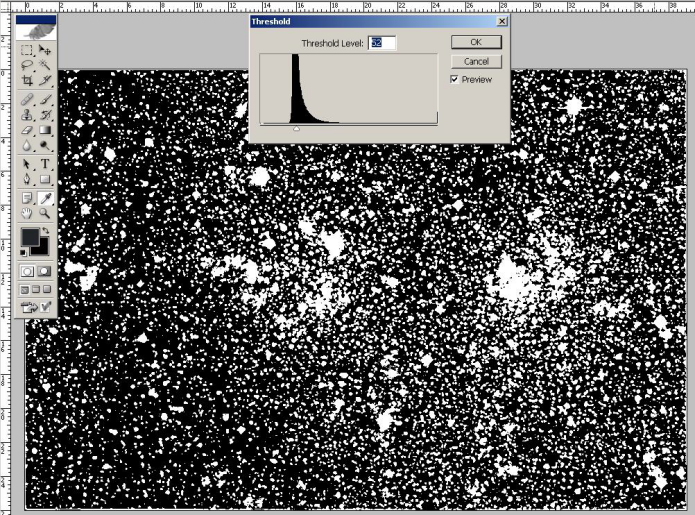Reset to default black and white colors
Viewport: 695px width, 515px height.
point(23,253)
